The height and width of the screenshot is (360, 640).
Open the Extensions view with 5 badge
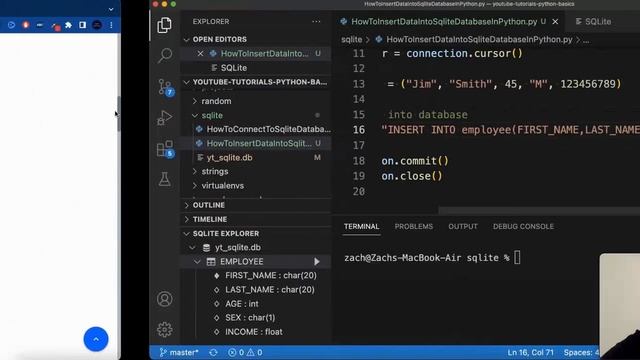coord(165,149)
